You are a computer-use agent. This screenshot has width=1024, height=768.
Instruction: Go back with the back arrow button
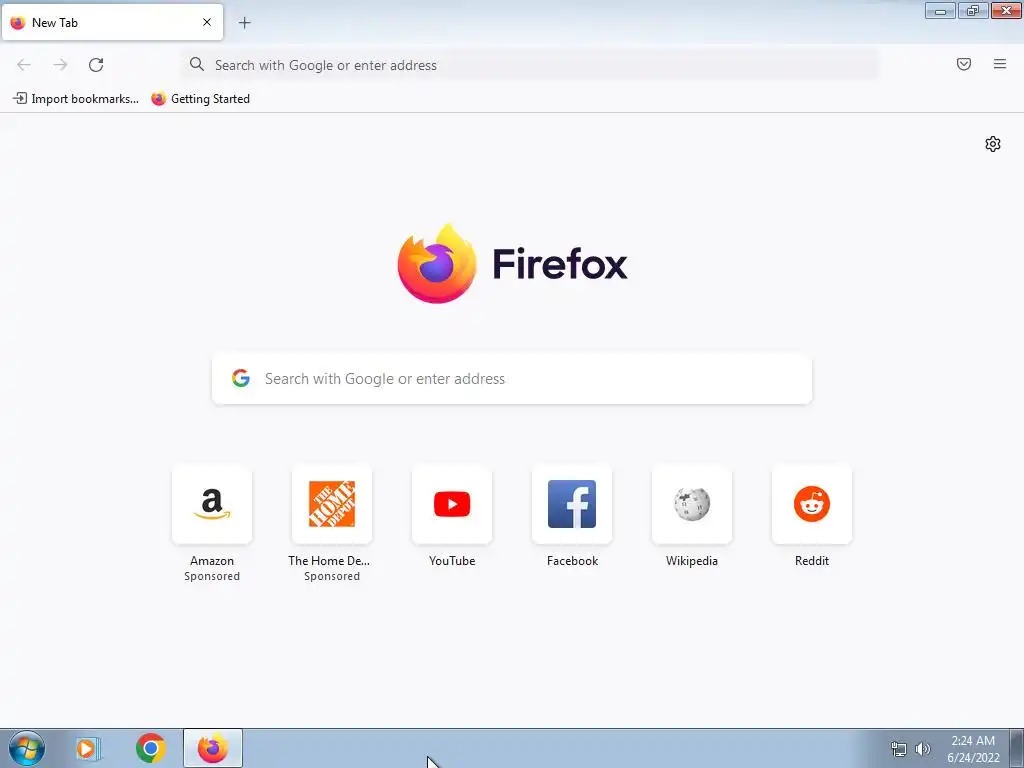point(24,65)
